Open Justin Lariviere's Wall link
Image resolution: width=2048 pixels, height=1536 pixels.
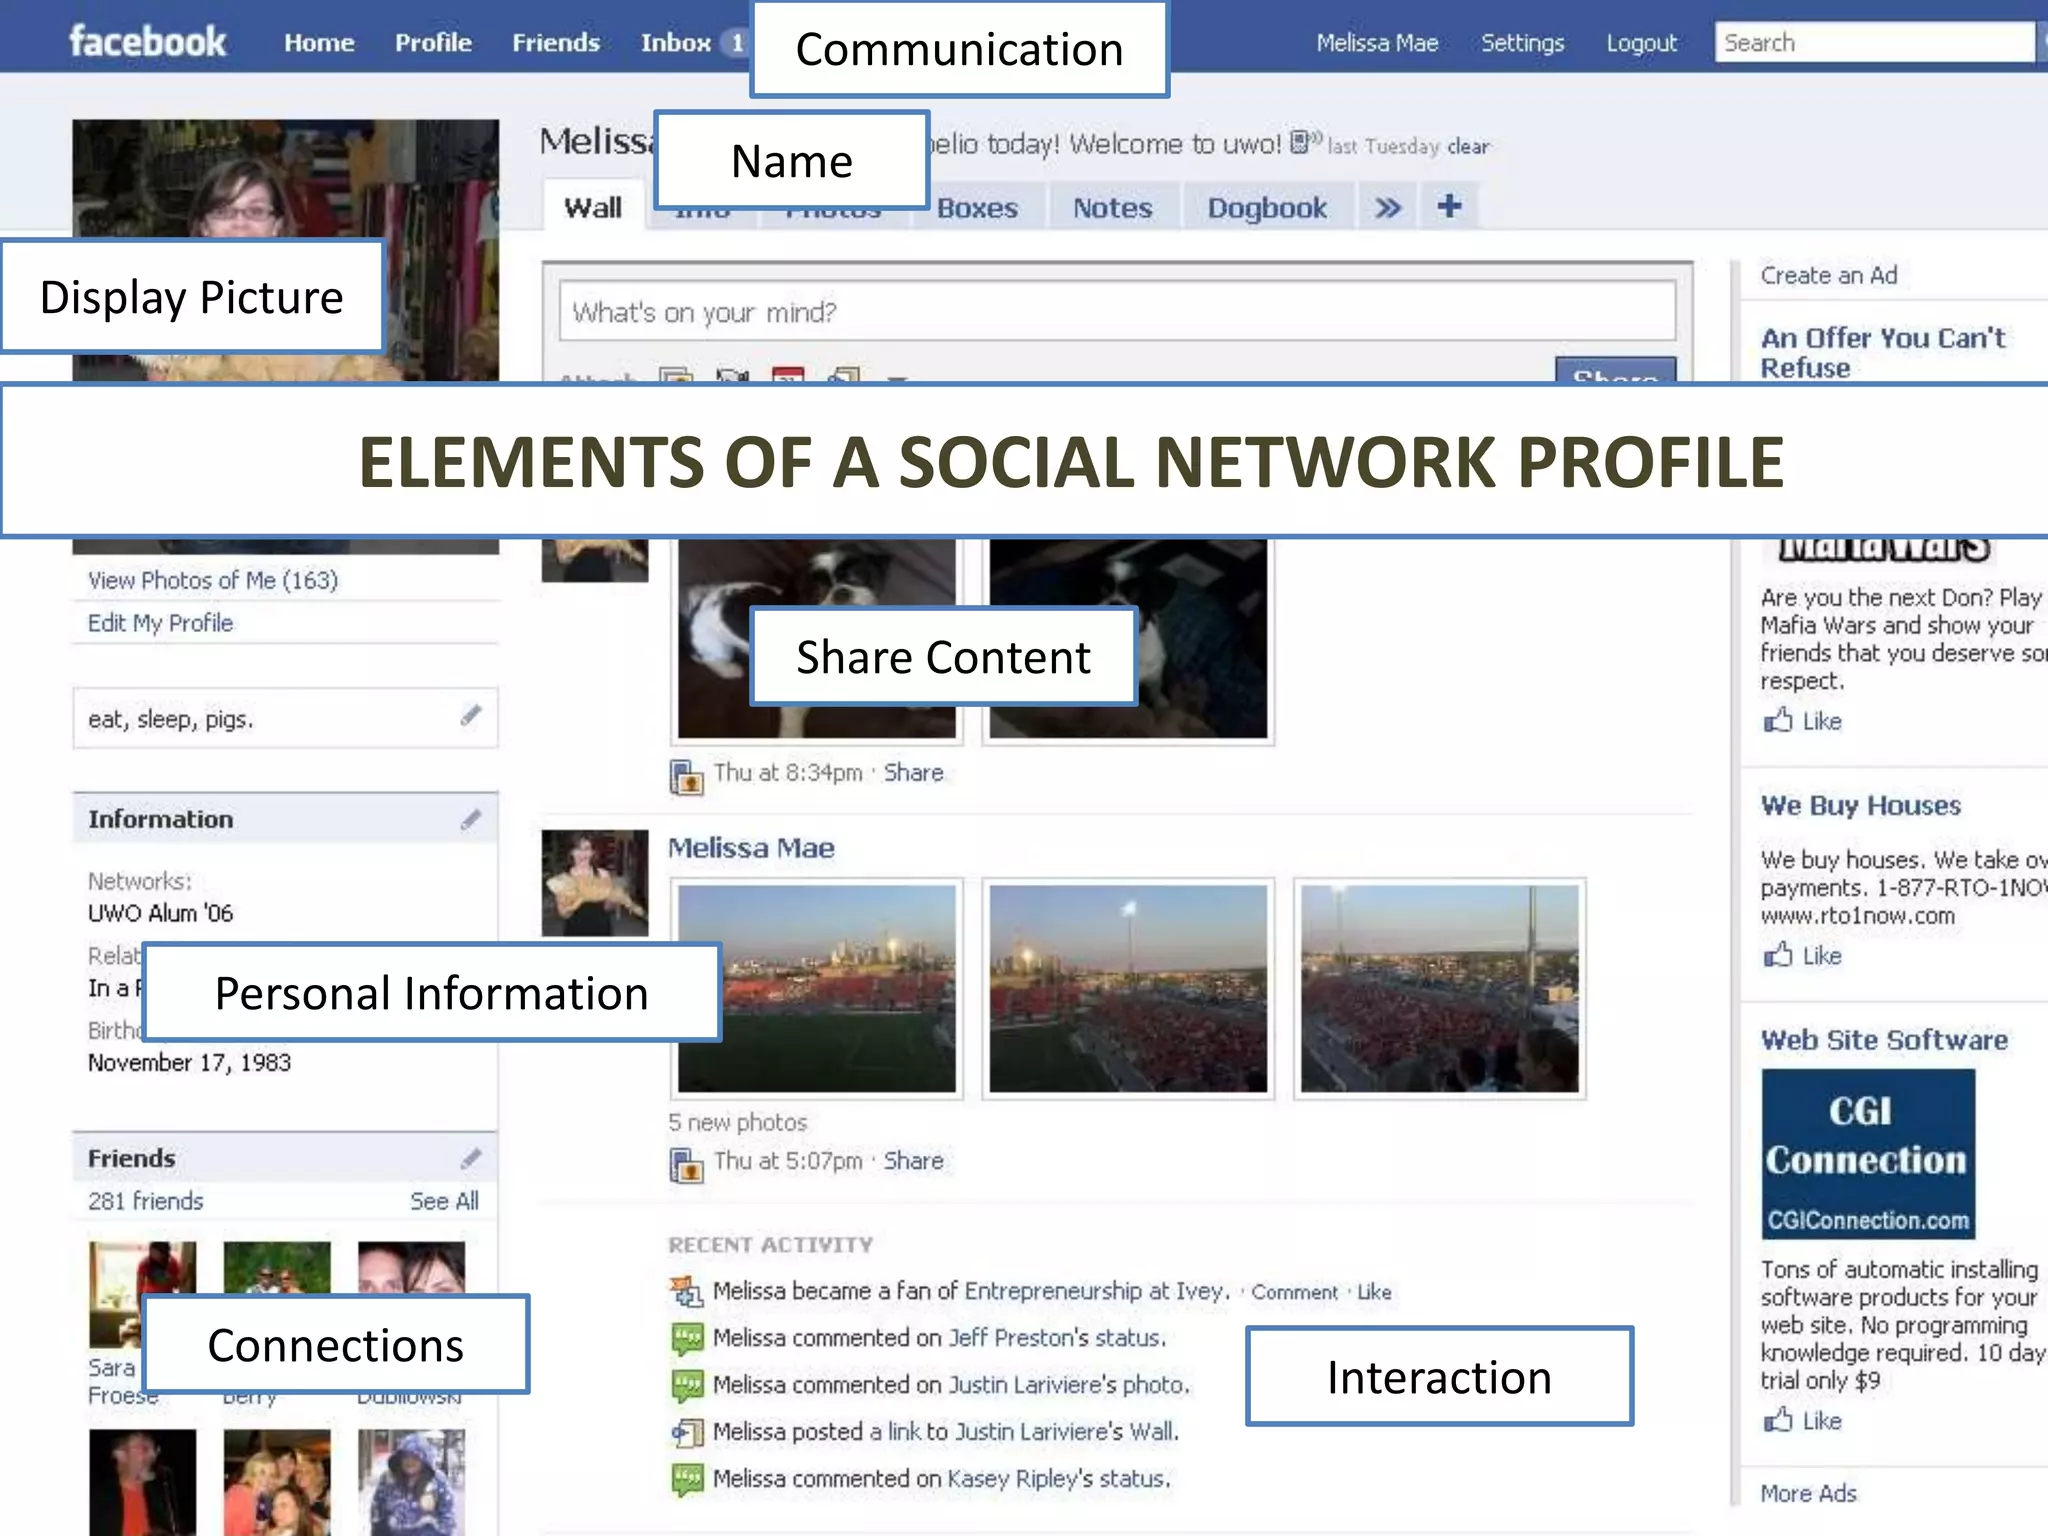click(x=1067, y=1432)
